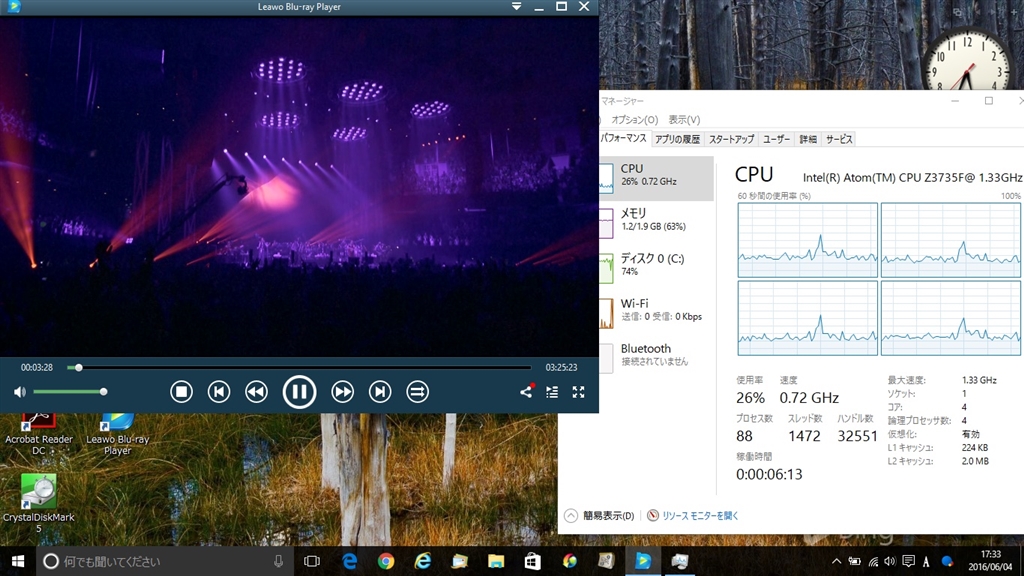Click the rewind button
This screenshot has width=1024, height=576.
click(x=256, y=392)
